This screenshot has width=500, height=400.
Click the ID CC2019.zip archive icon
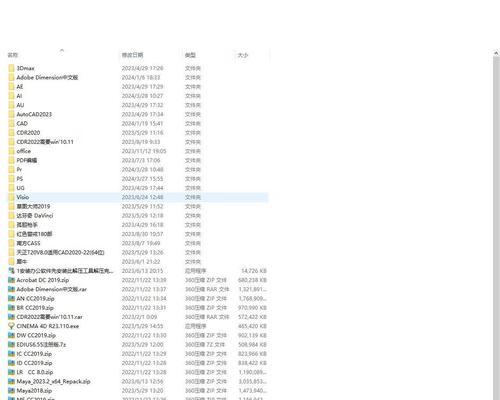[11, 363]
